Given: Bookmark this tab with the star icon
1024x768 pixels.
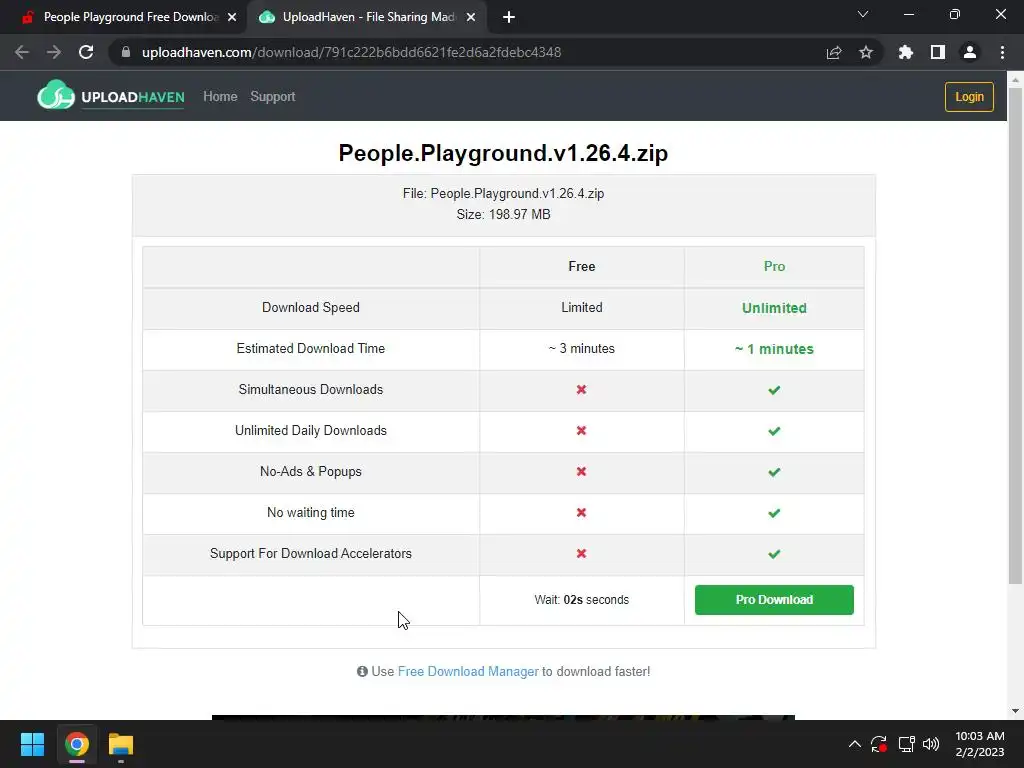Looking at the screenshot, I should 866,52.
